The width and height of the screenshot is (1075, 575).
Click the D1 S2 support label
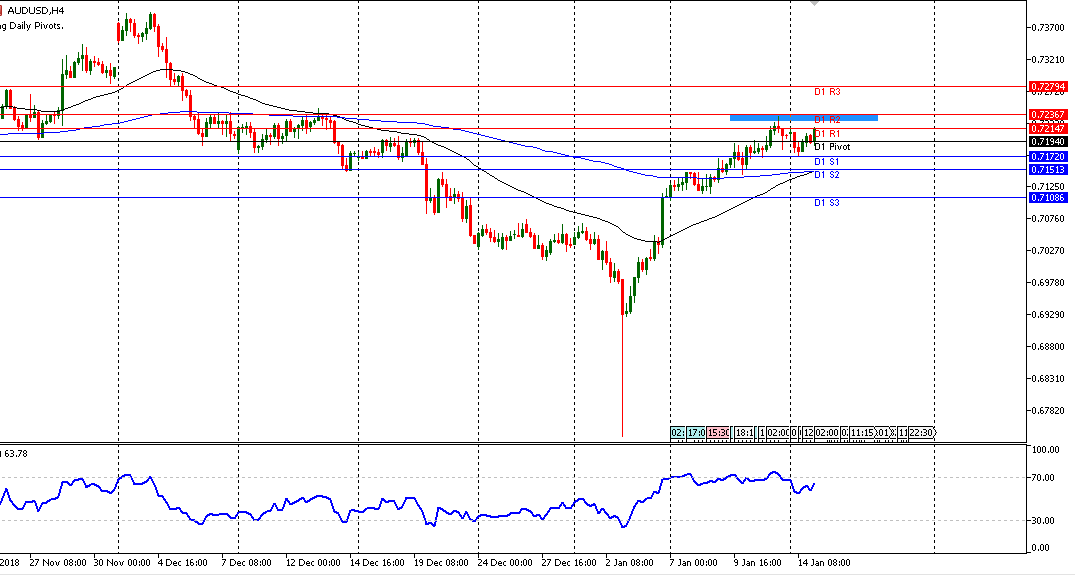pos(826,175)
